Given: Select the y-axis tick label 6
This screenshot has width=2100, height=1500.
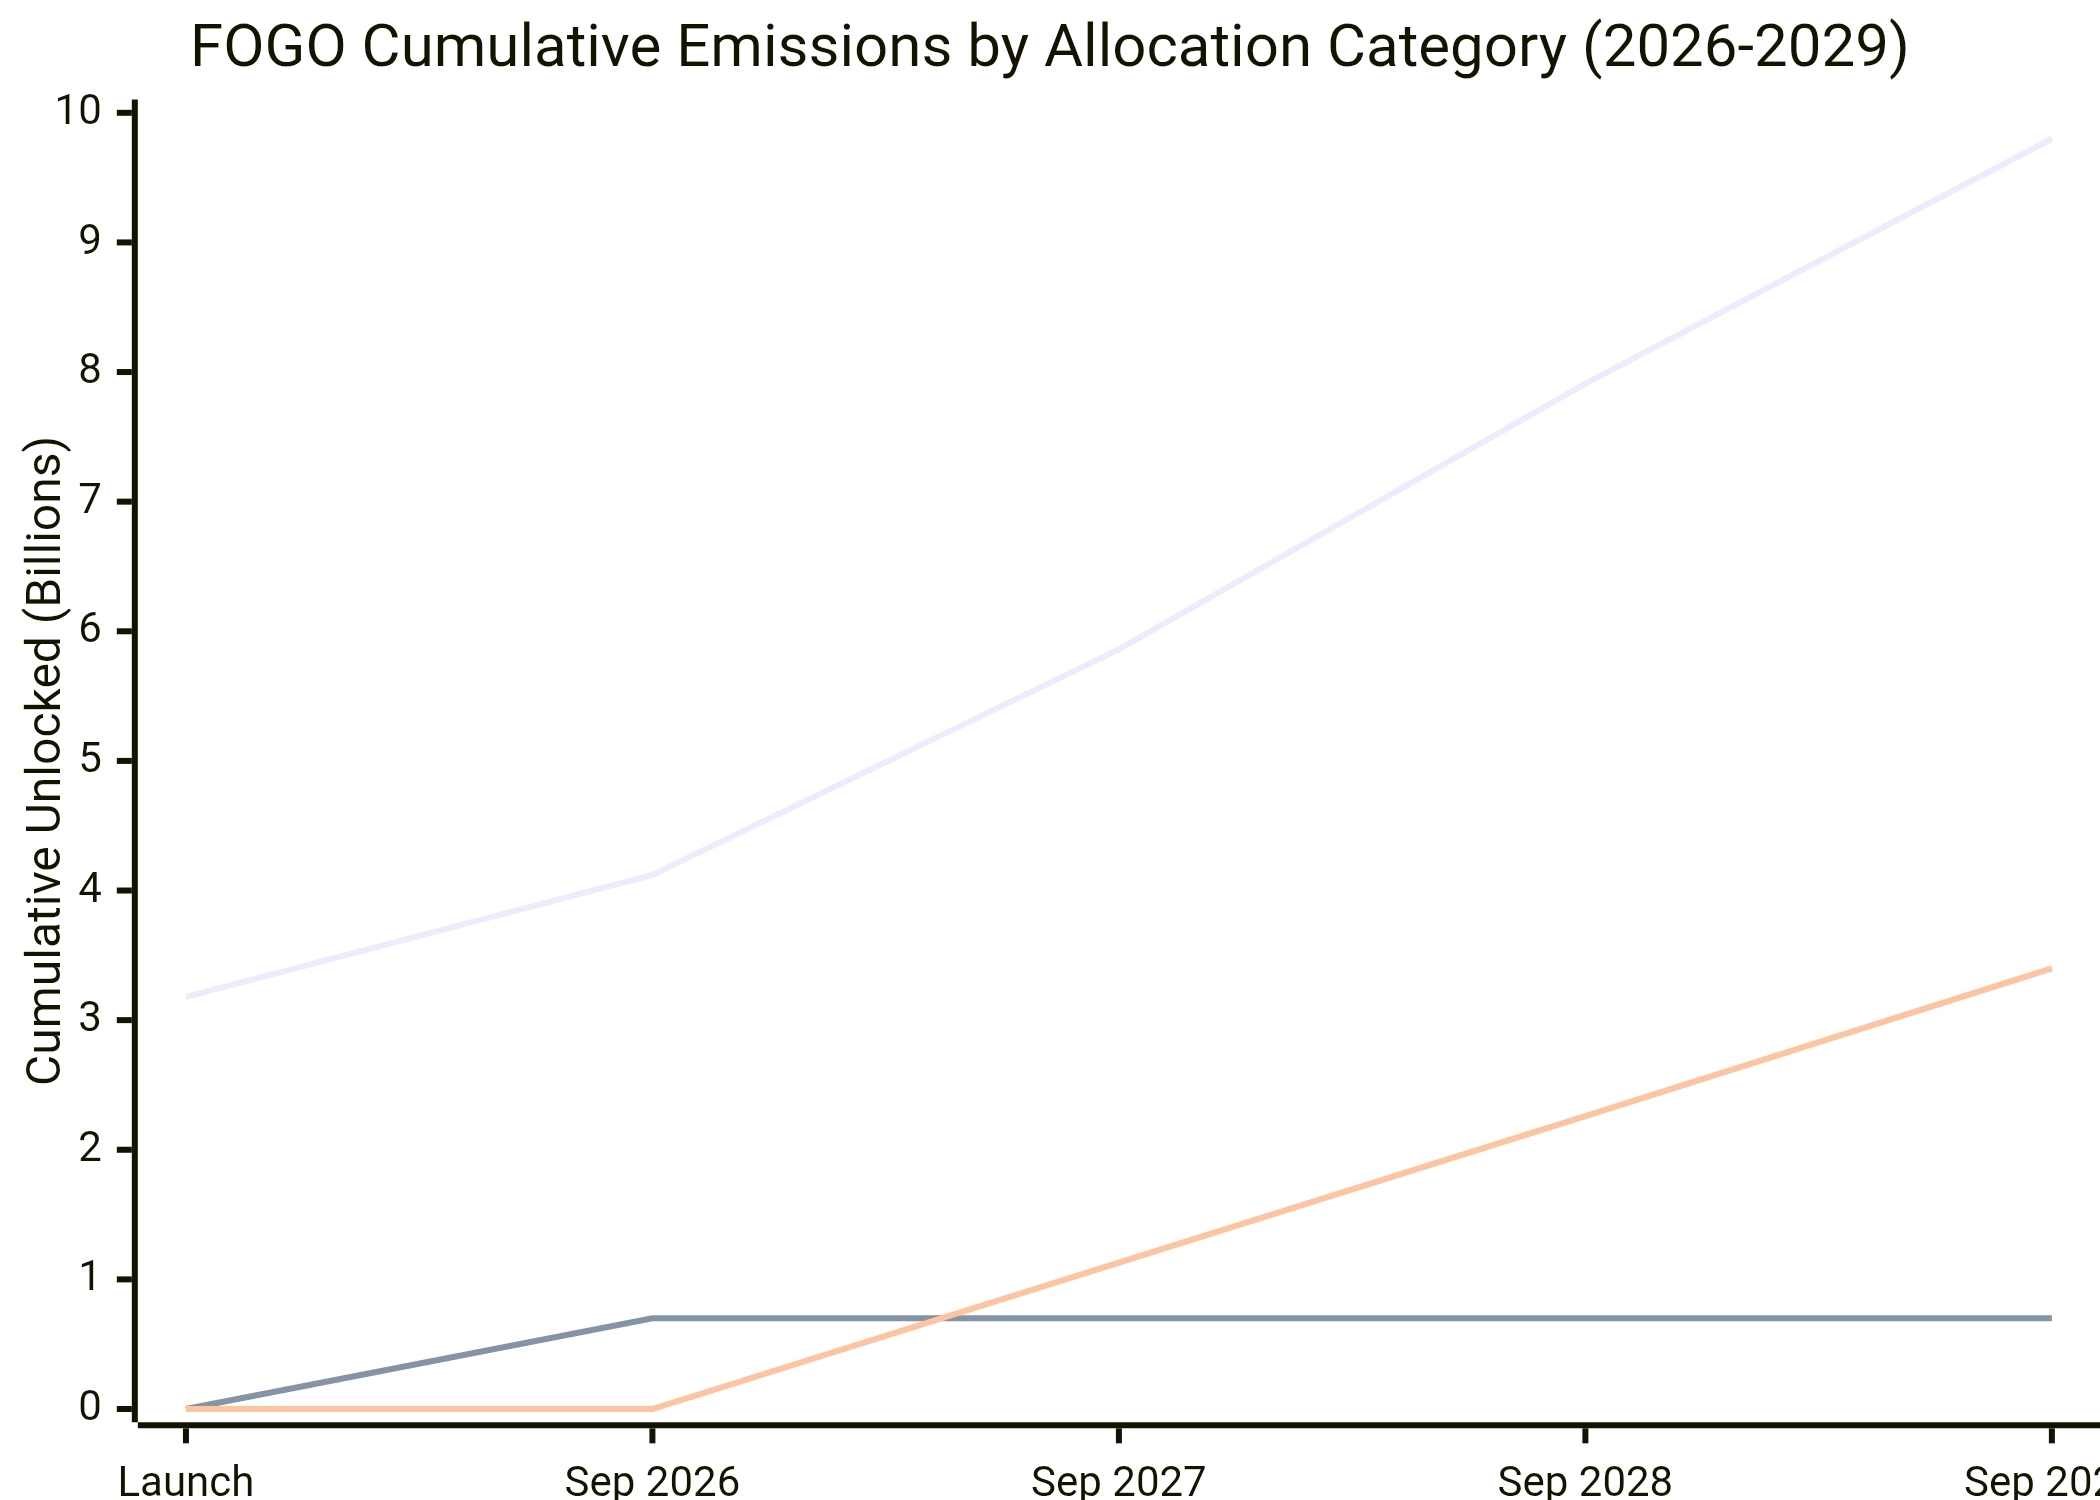Looking at the screenshot, I should (90, 630).
